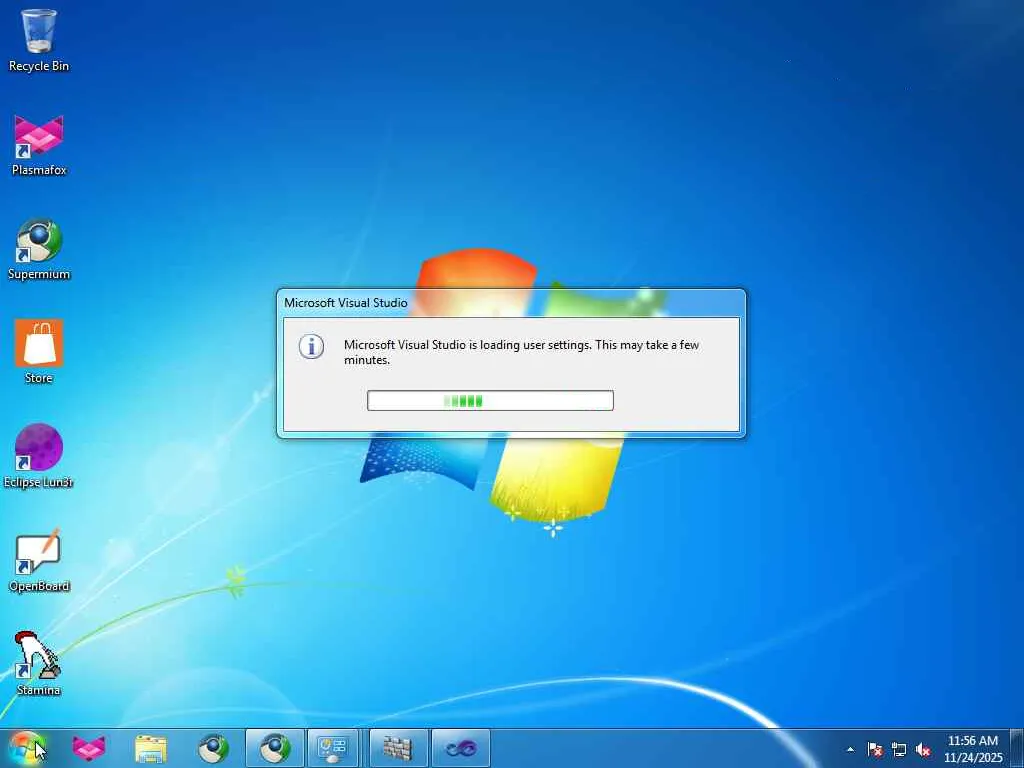Select the Plasmafox desktop shortcut
The image size is (1024, 768).
coord(39,145)
